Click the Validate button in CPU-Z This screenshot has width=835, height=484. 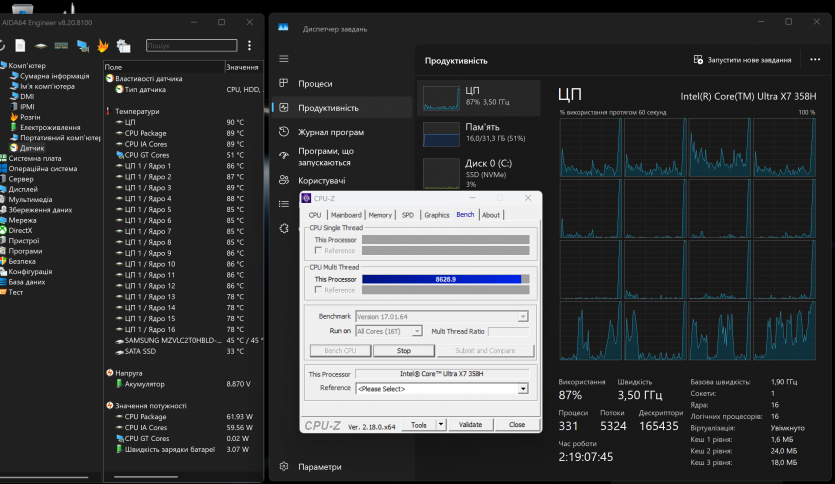[x=470, y=425]
